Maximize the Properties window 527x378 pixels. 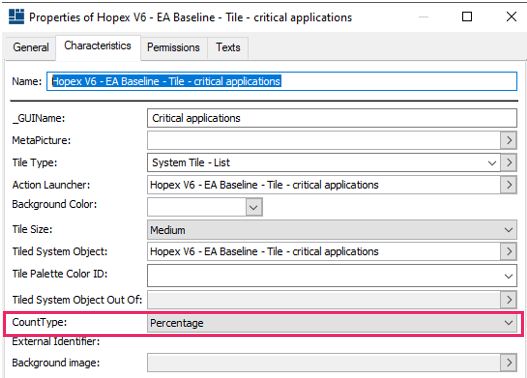[467, 16]
